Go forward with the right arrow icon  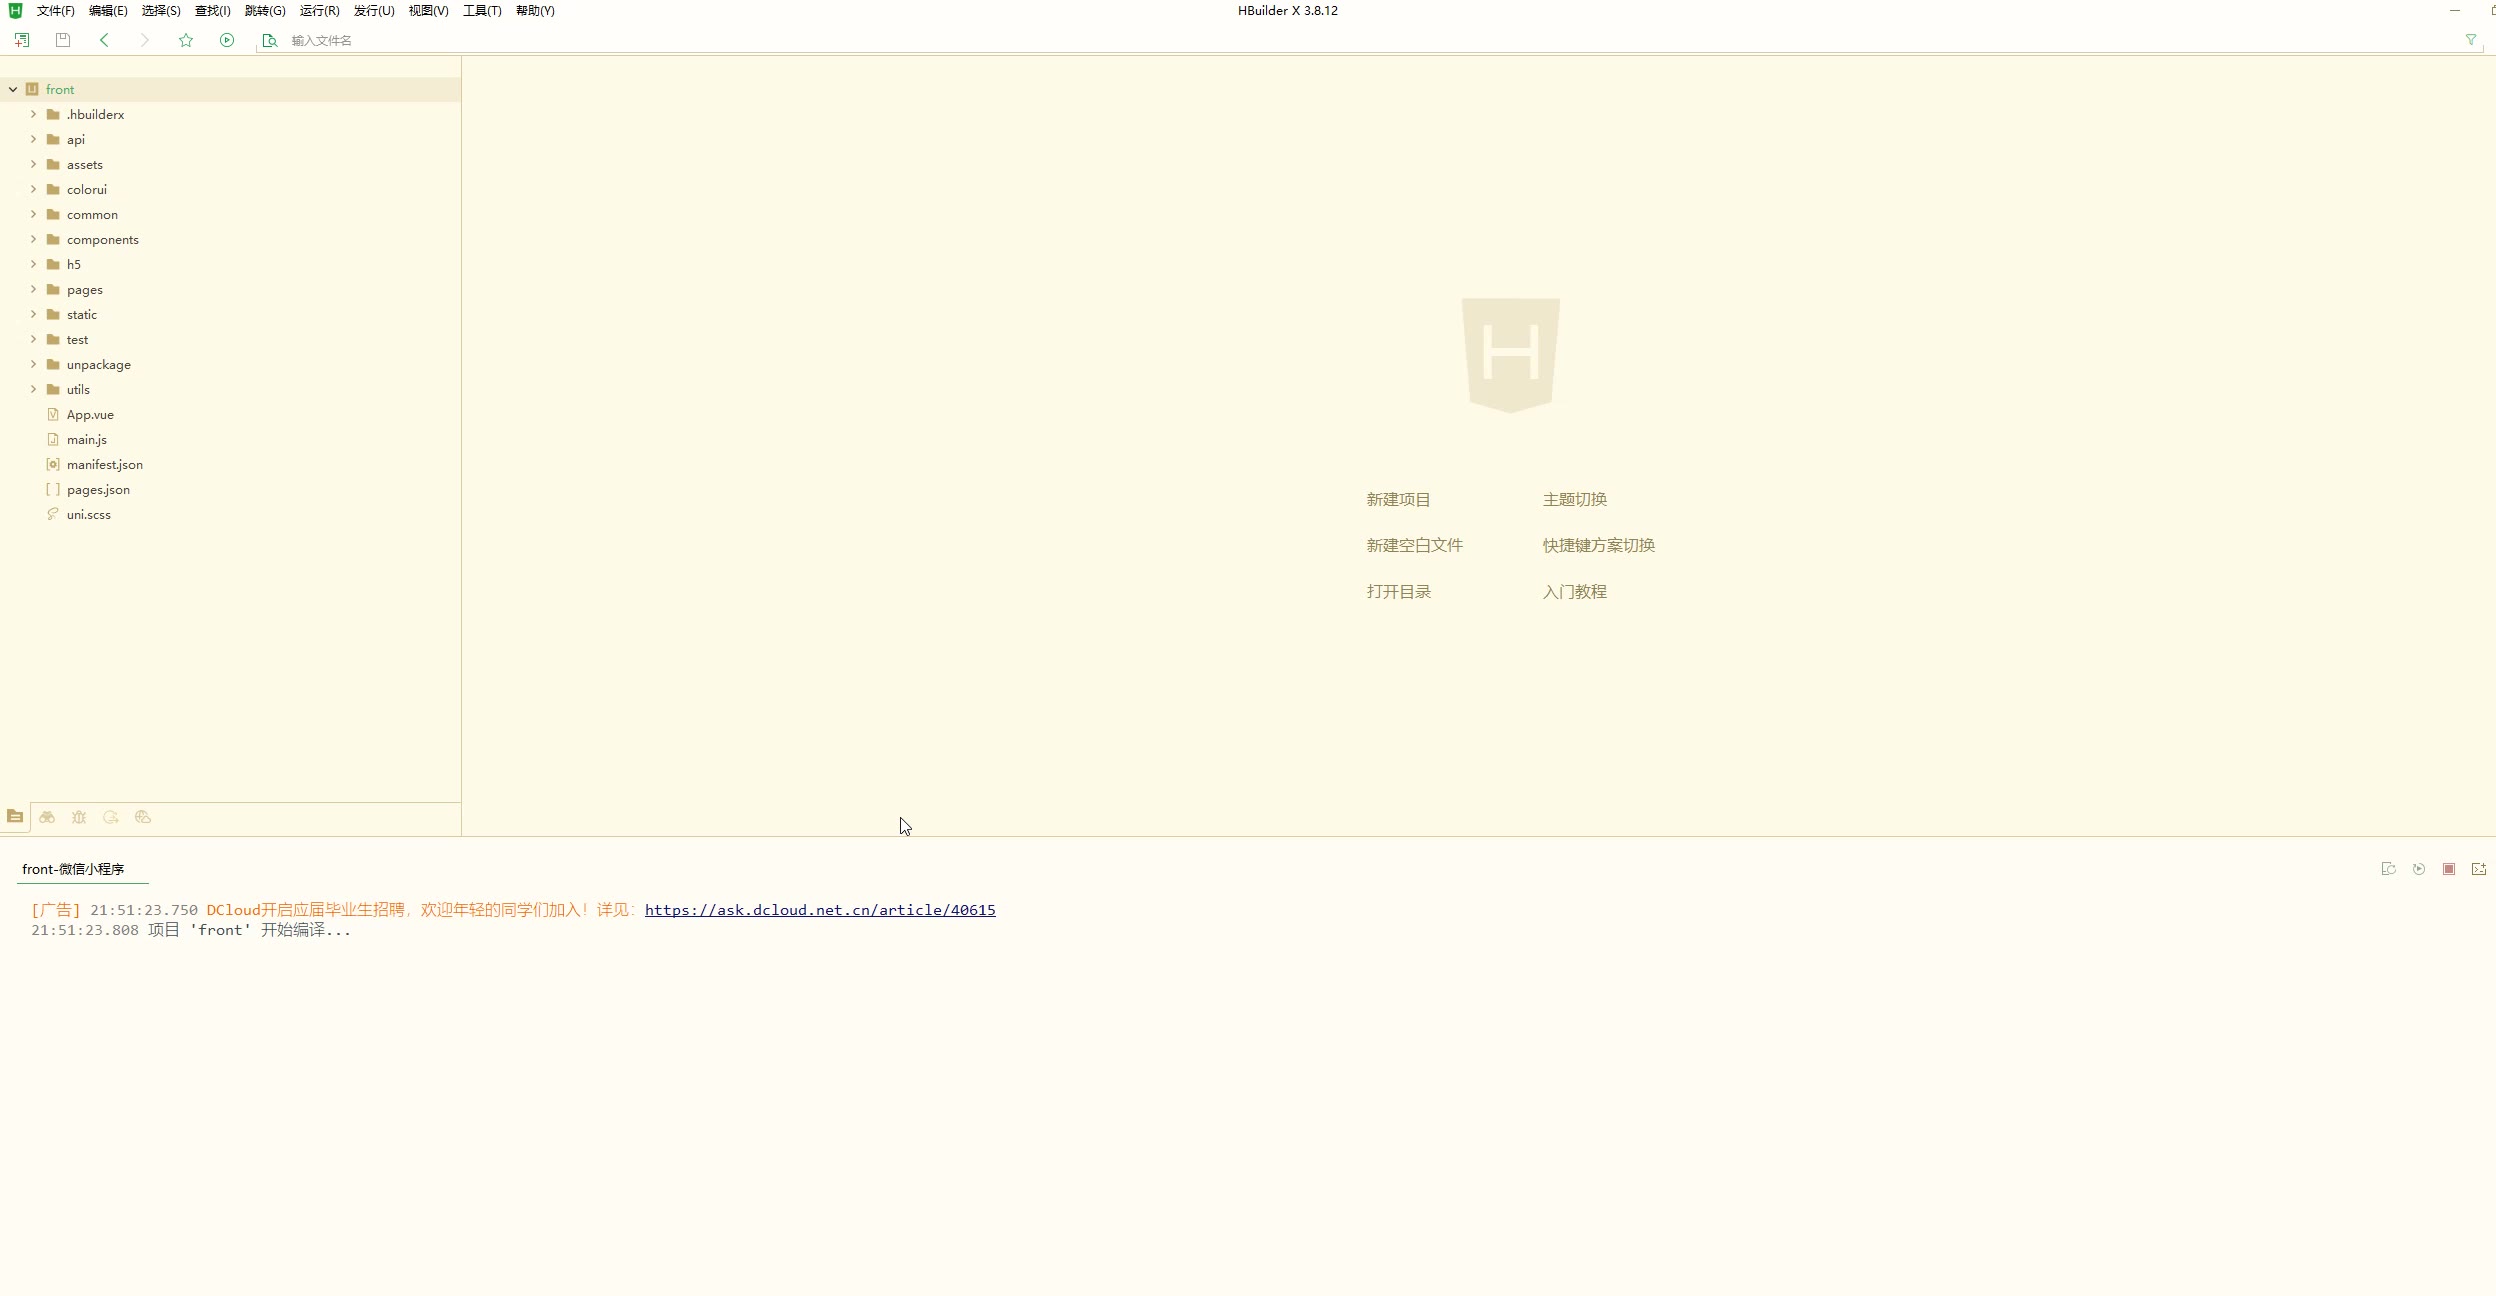click(x=145, y=40)
